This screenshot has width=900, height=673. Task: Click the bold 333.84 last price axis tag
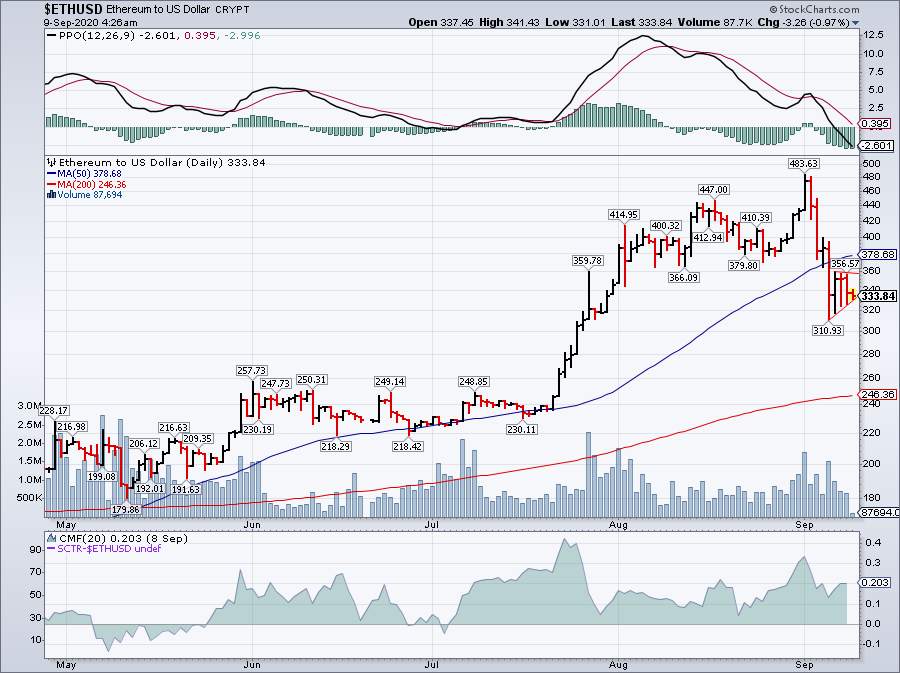coord(878,296)
